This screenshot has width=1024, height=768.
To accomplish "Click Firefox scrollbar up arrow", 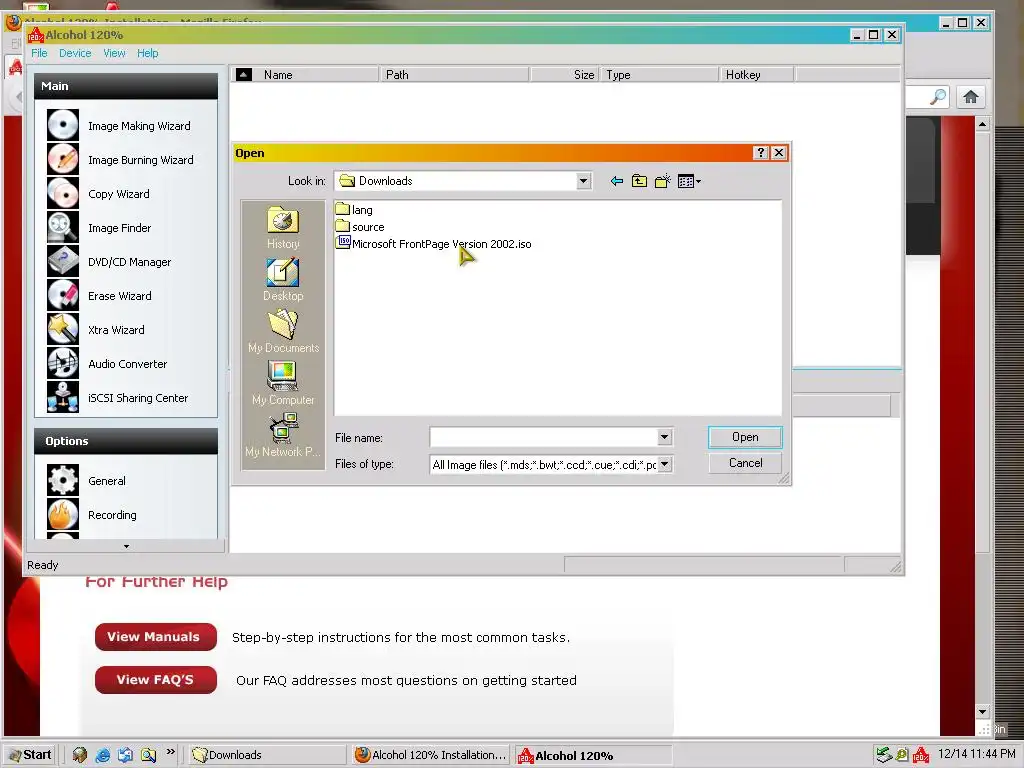I will tap(983, 124).
